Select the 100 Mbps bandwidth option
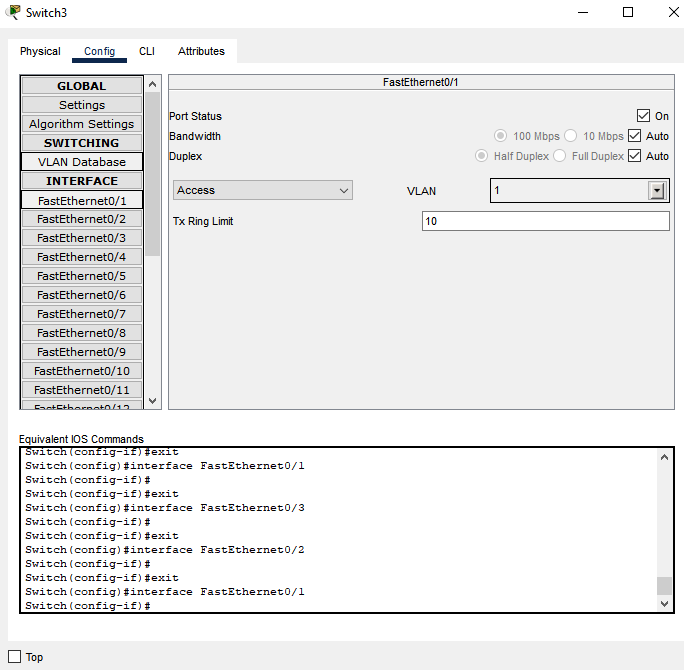684x670 pixels. pyautogui.click(x=500, y=136)
